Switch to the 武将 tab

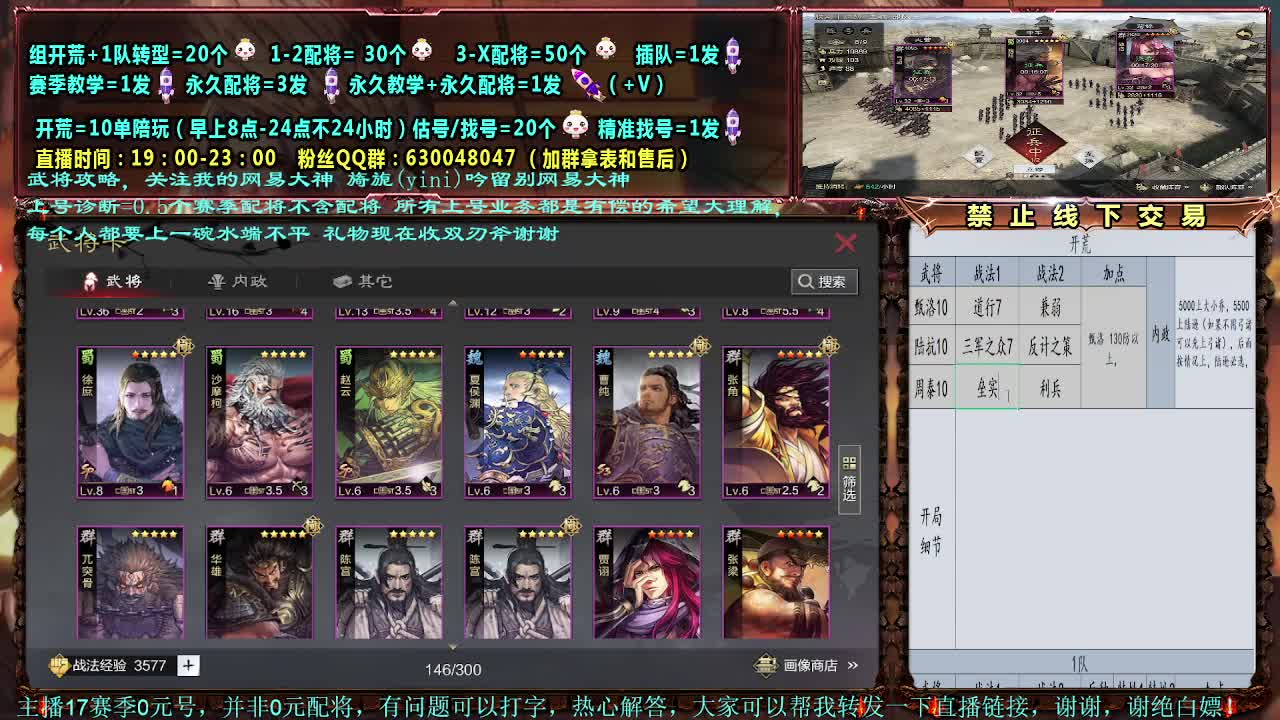click(112, 281)
